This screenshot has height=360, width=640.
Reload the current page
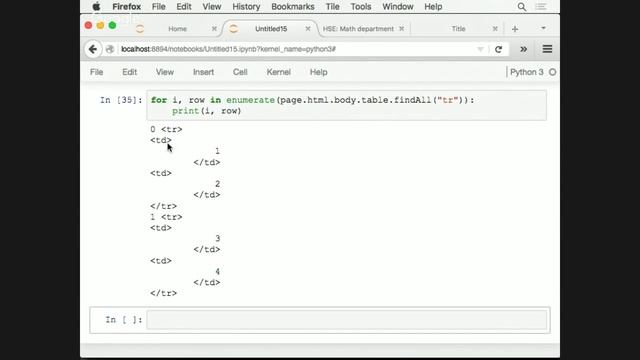[498, 49]
